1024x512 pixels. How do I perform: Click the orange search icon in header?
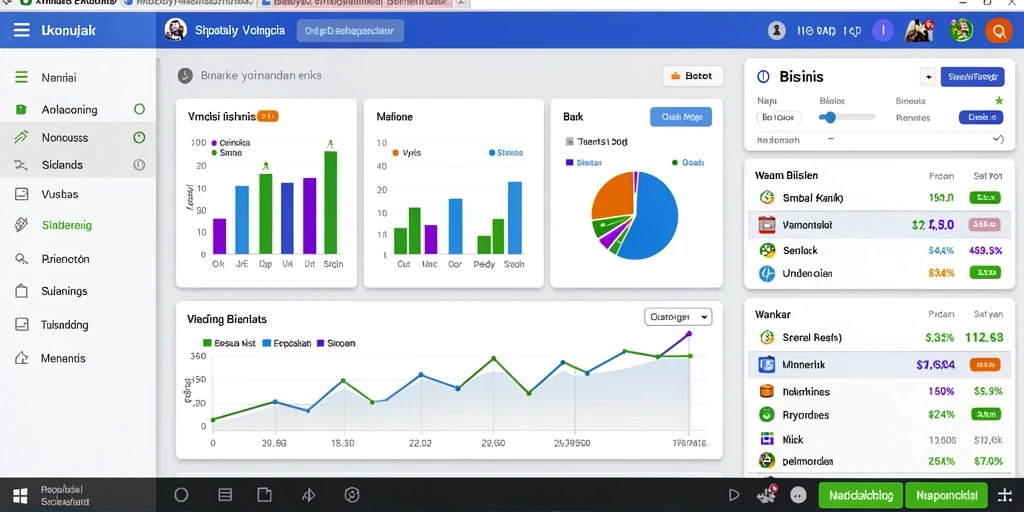[998, 31]
